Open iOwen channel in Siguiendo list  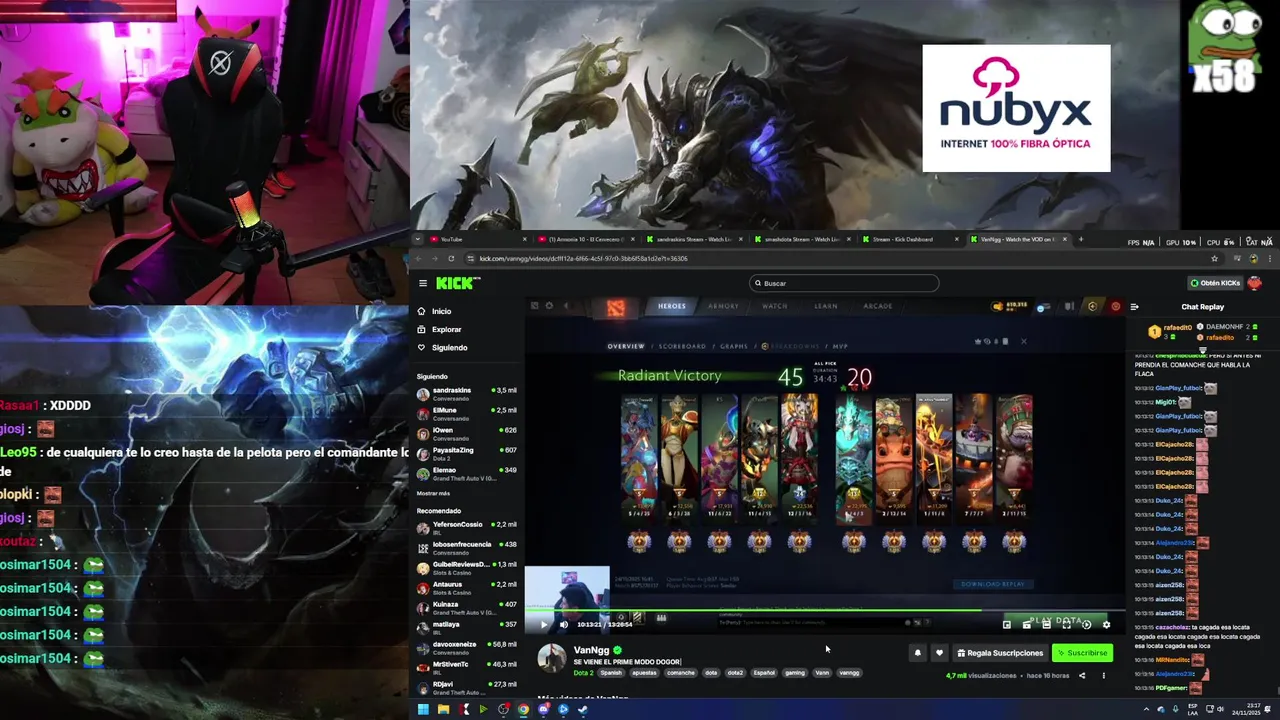click(x=467, y=433)
